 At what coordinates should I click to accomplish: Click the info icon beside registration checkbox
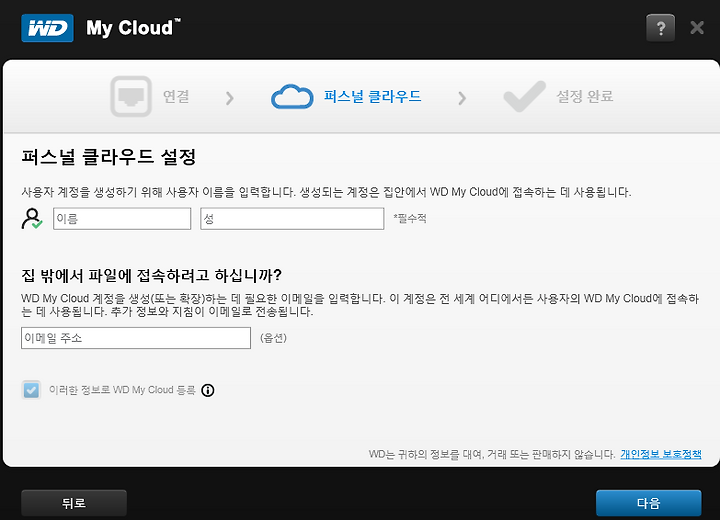(208, 390)
